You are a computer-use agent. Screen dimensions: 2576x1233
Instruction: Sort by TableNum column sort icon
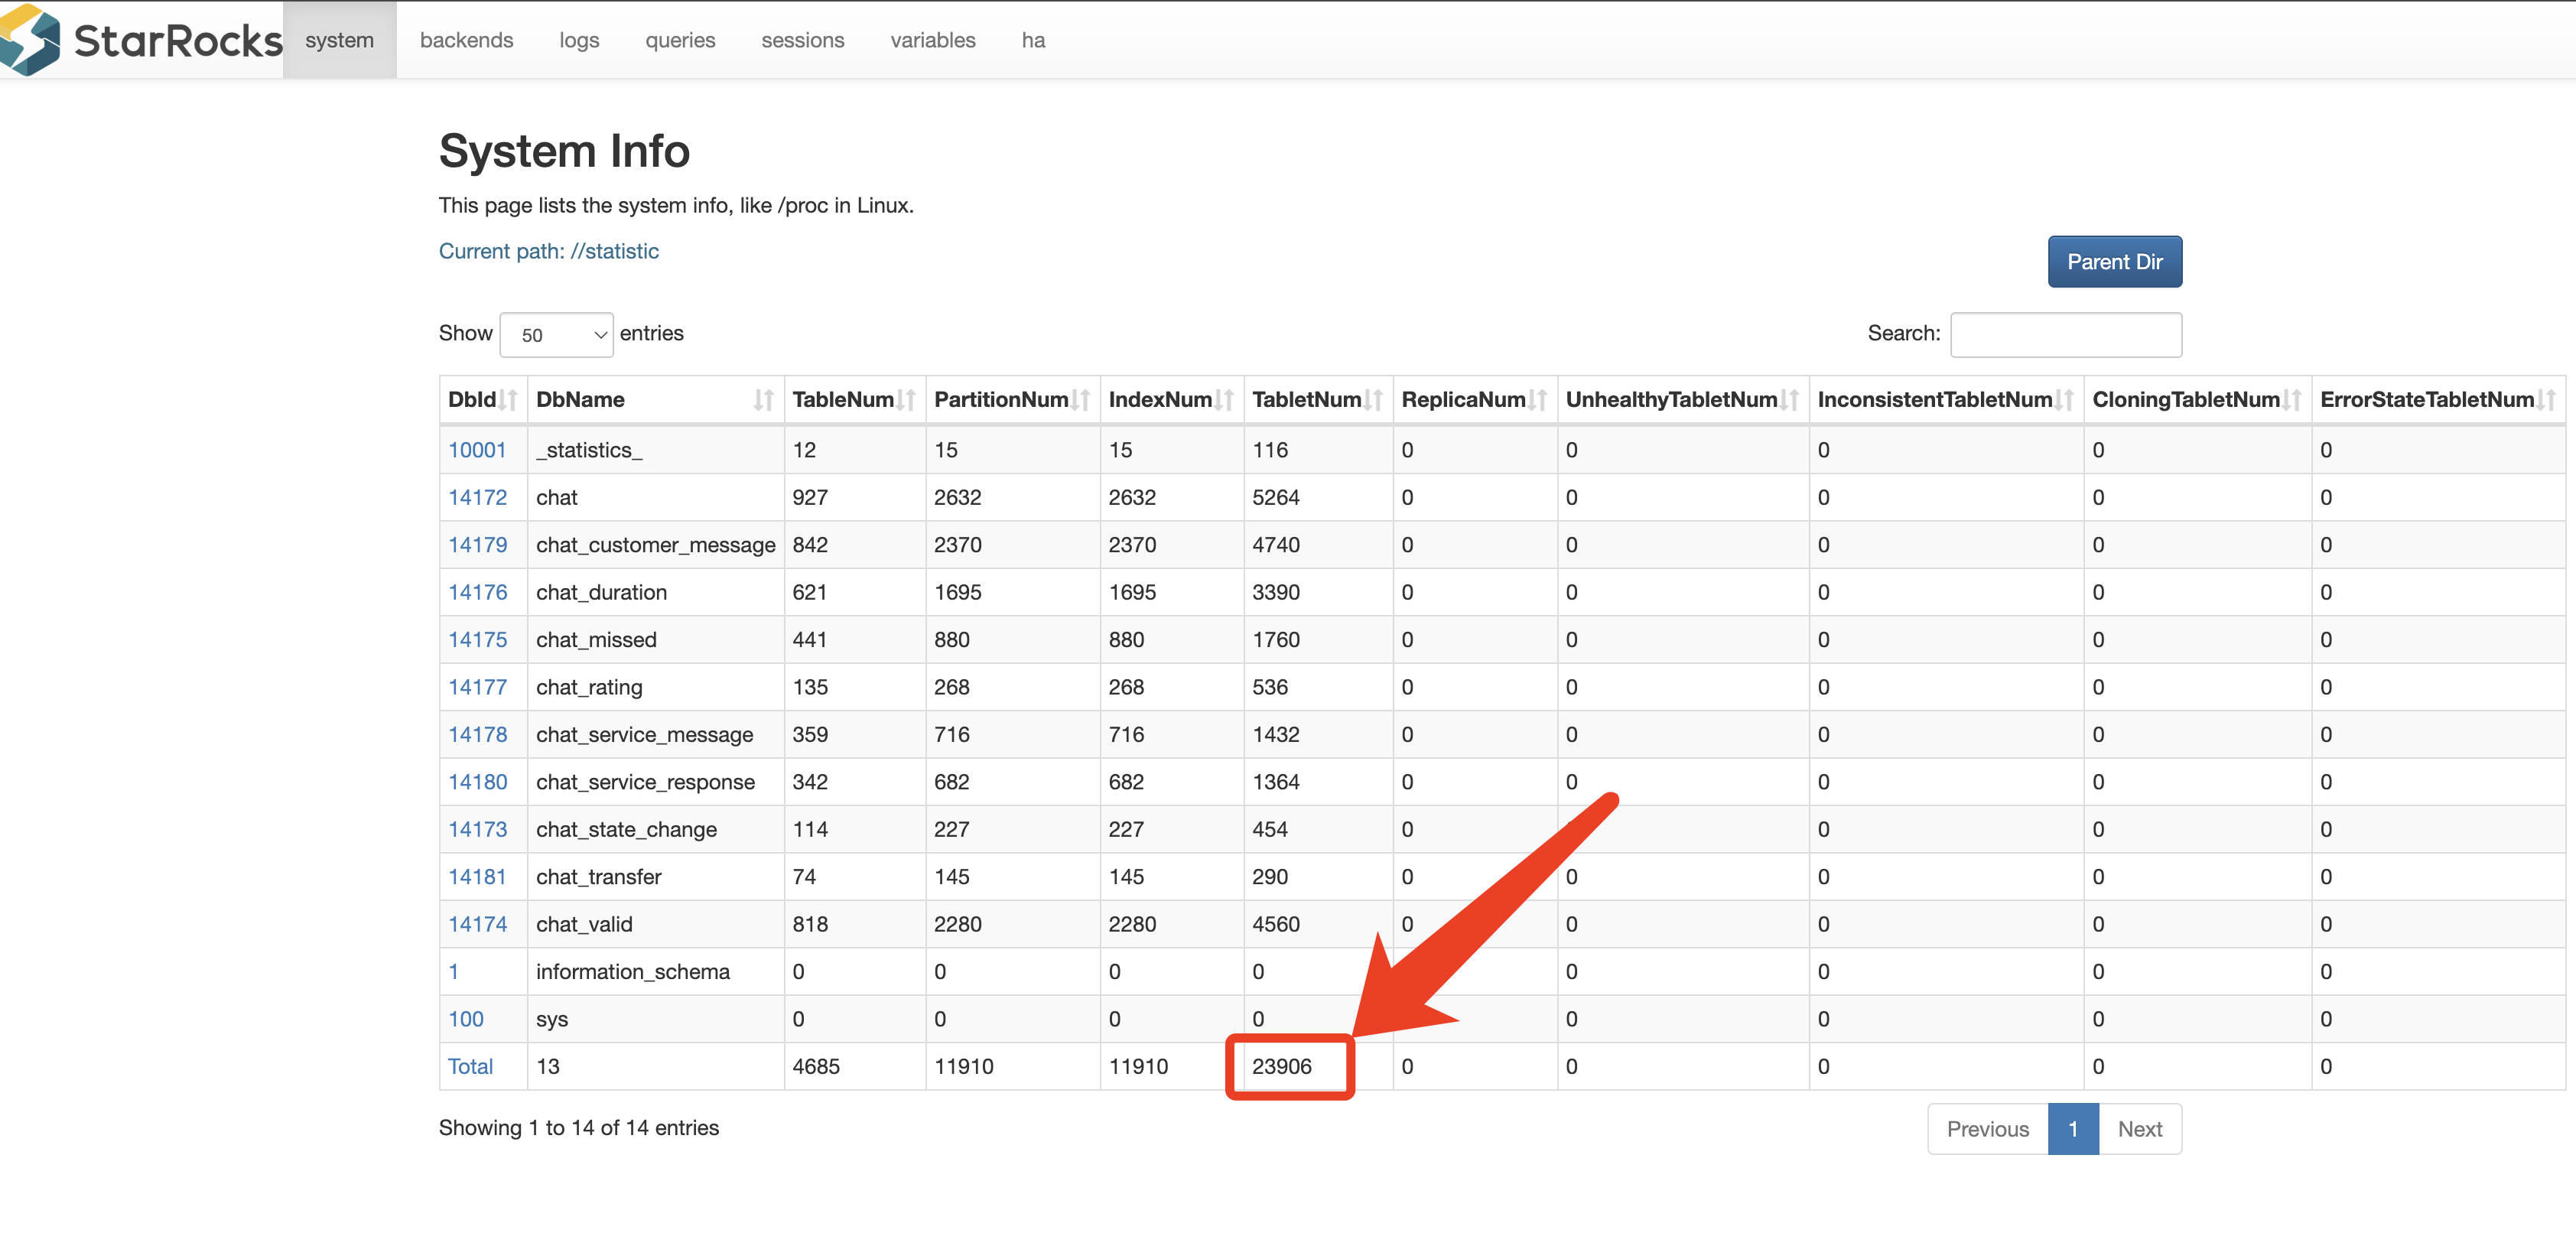click(x=906, y=400)
